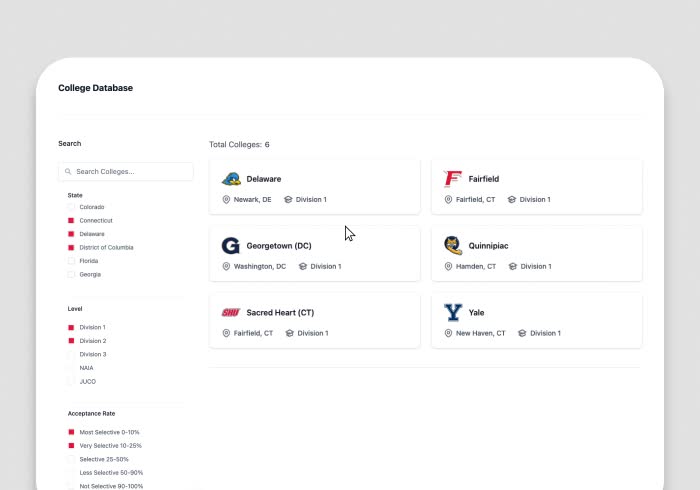Click graduation cap icon in Sacred Heart card

tap(290, 333)
